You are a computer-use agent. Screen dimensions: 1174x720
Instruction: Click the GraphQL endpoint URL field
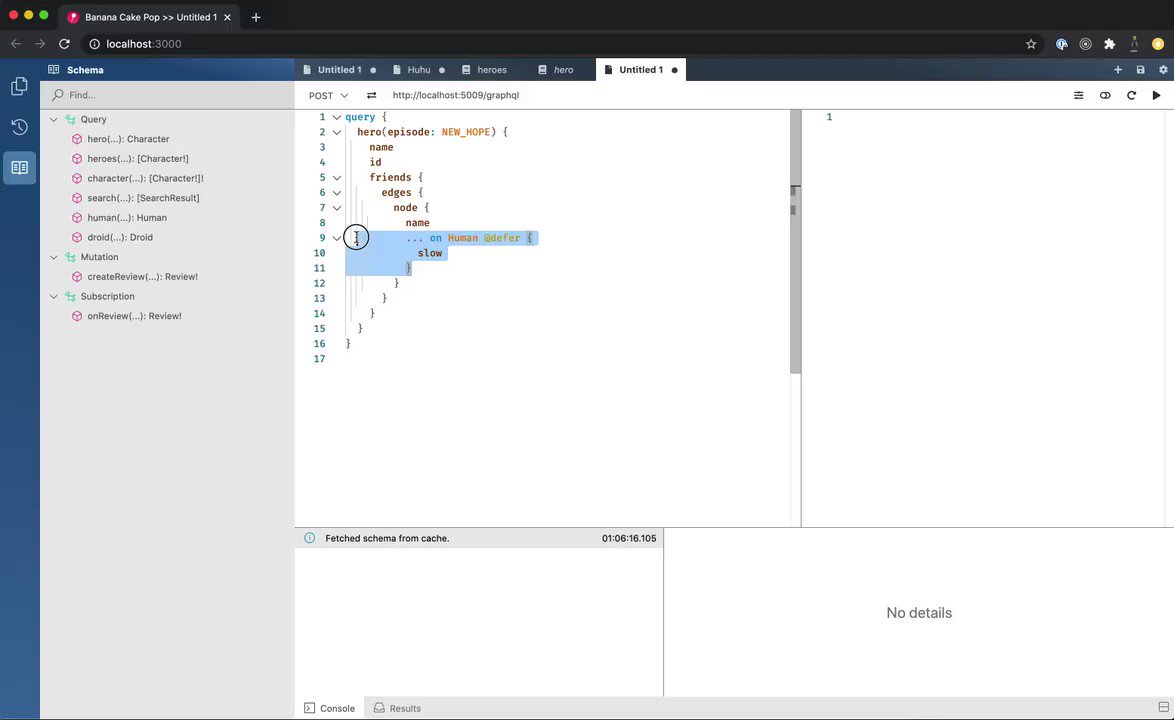click(x=456, y=95)
